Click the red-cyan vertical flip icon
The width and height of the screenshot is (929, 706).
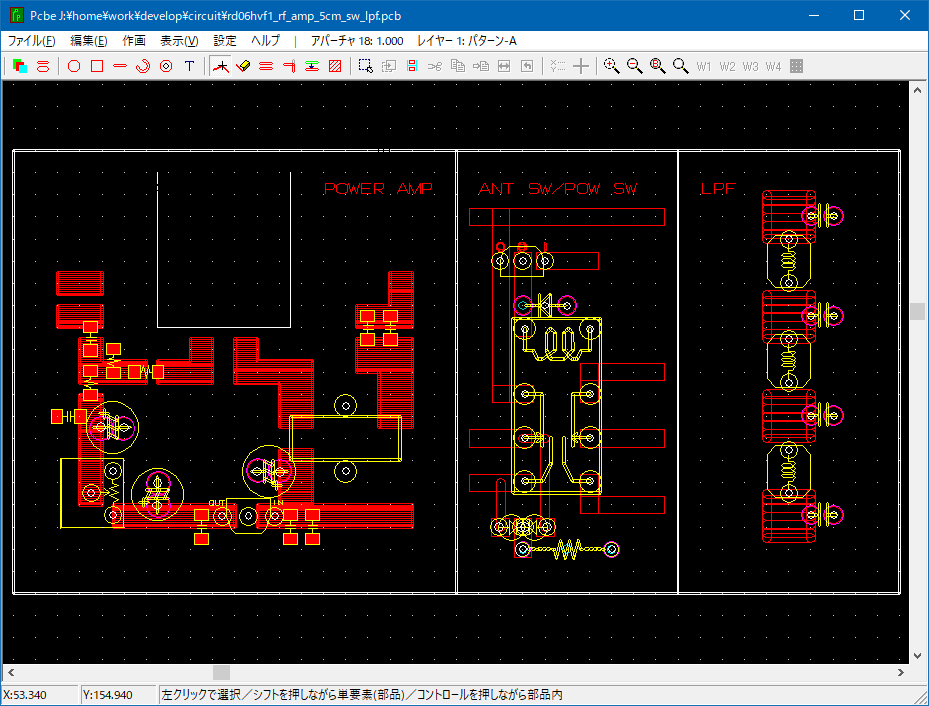412,66
